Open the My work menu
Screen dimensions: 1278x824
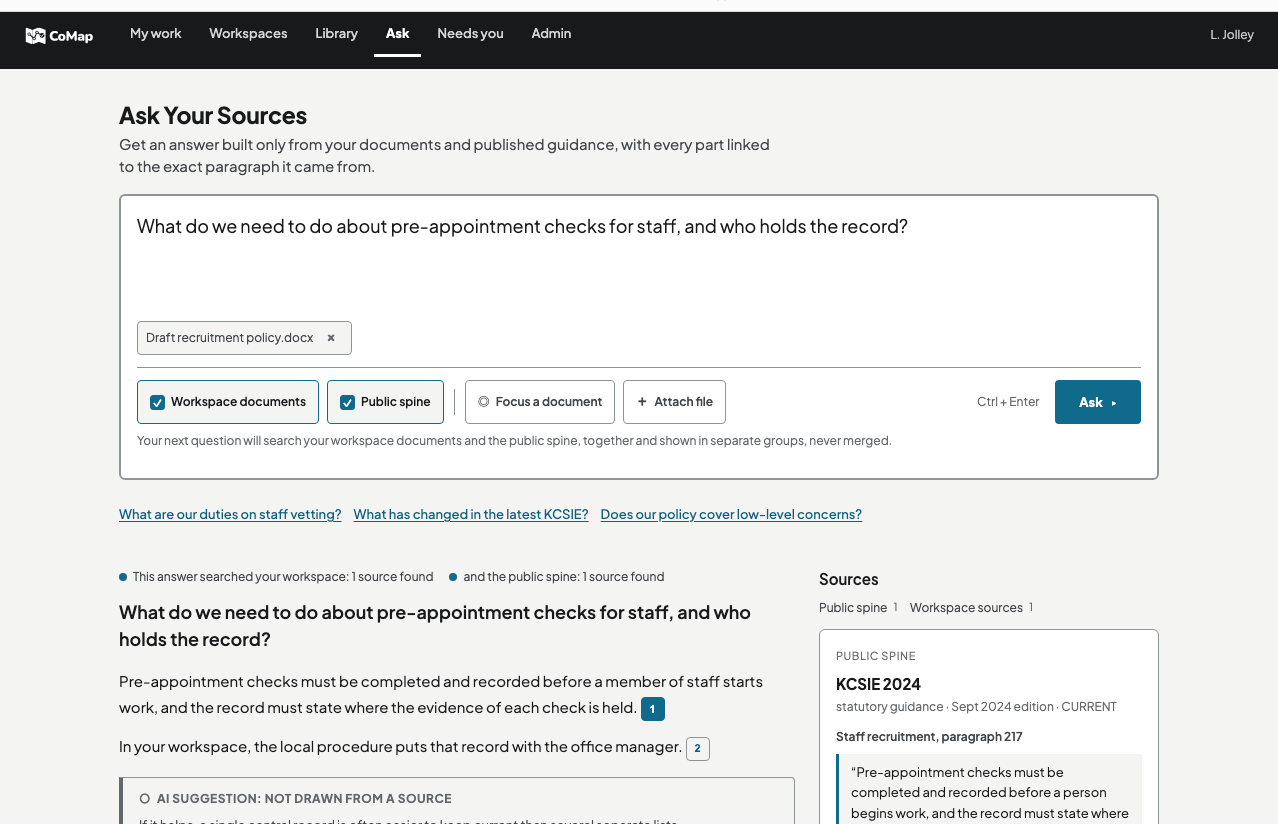[x=156, y=34]
